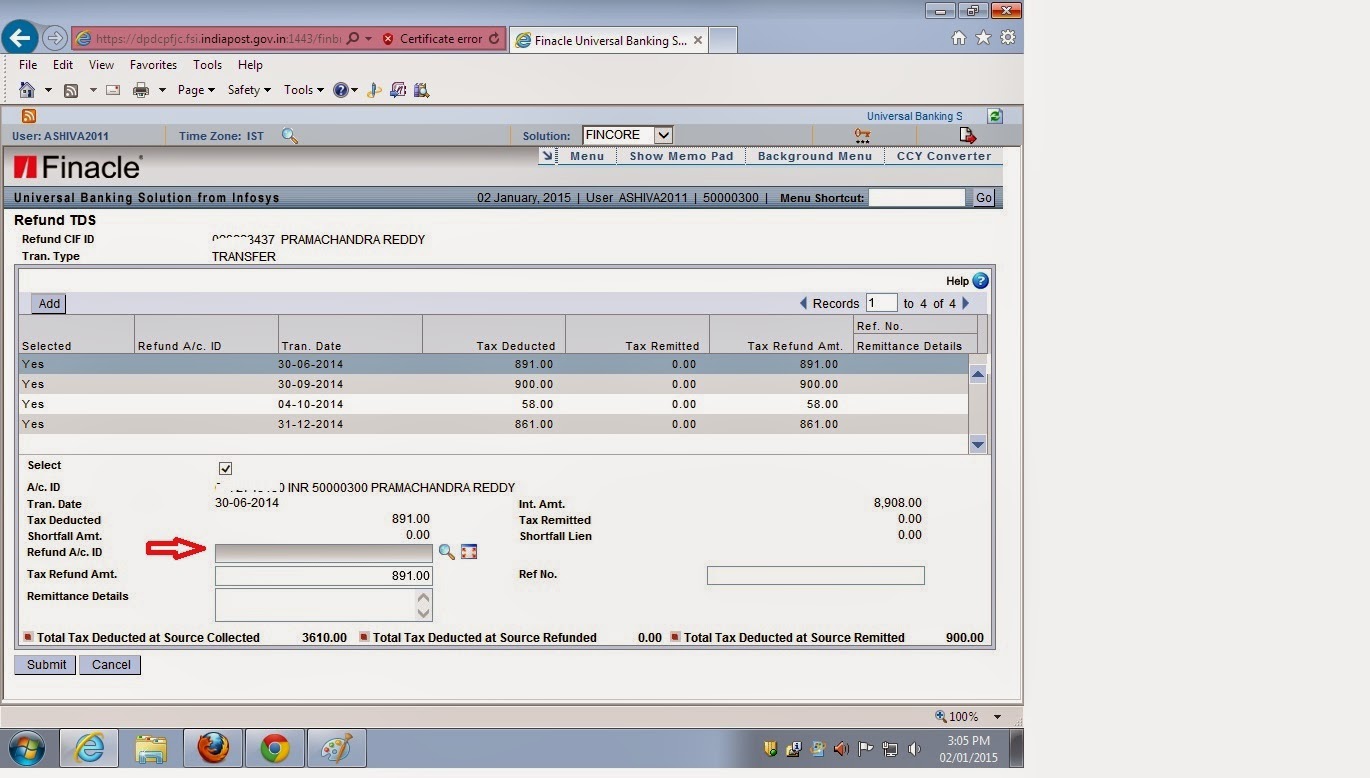Open Firefox from the Windows taskbar
This screenshot has height=778, width=1370.
tap(213, 747)
